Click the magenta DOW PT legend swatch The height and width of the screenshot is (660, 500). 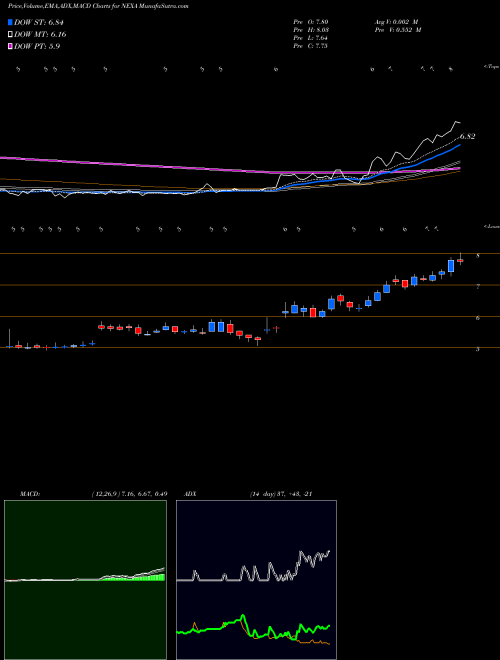(10, 46)
